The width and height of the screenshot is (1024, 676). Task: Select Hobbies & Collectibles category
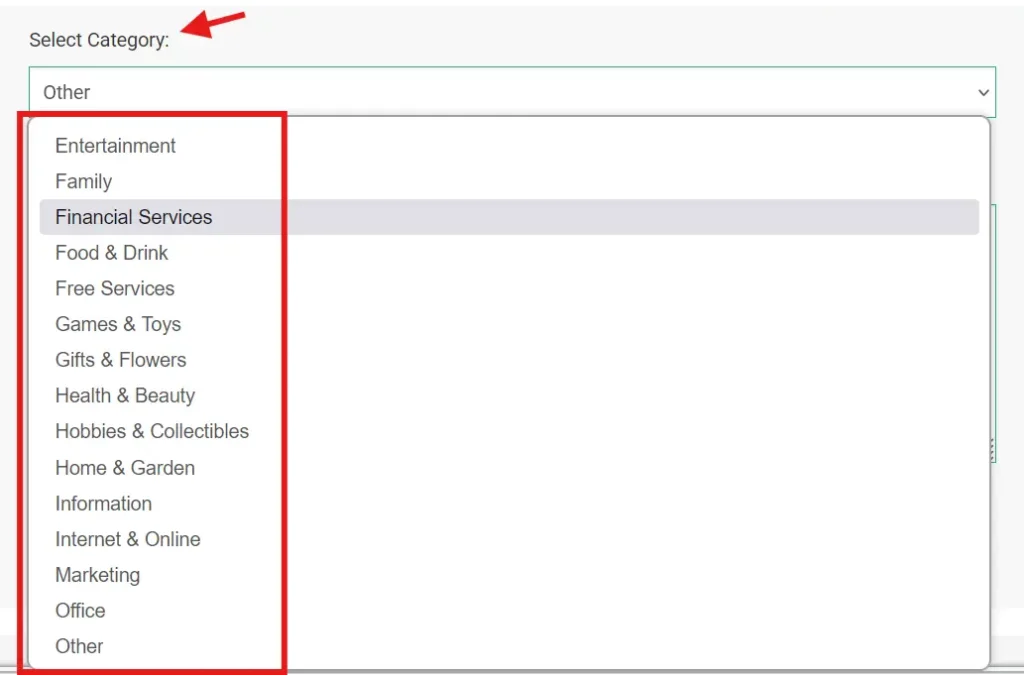point(509,431)
